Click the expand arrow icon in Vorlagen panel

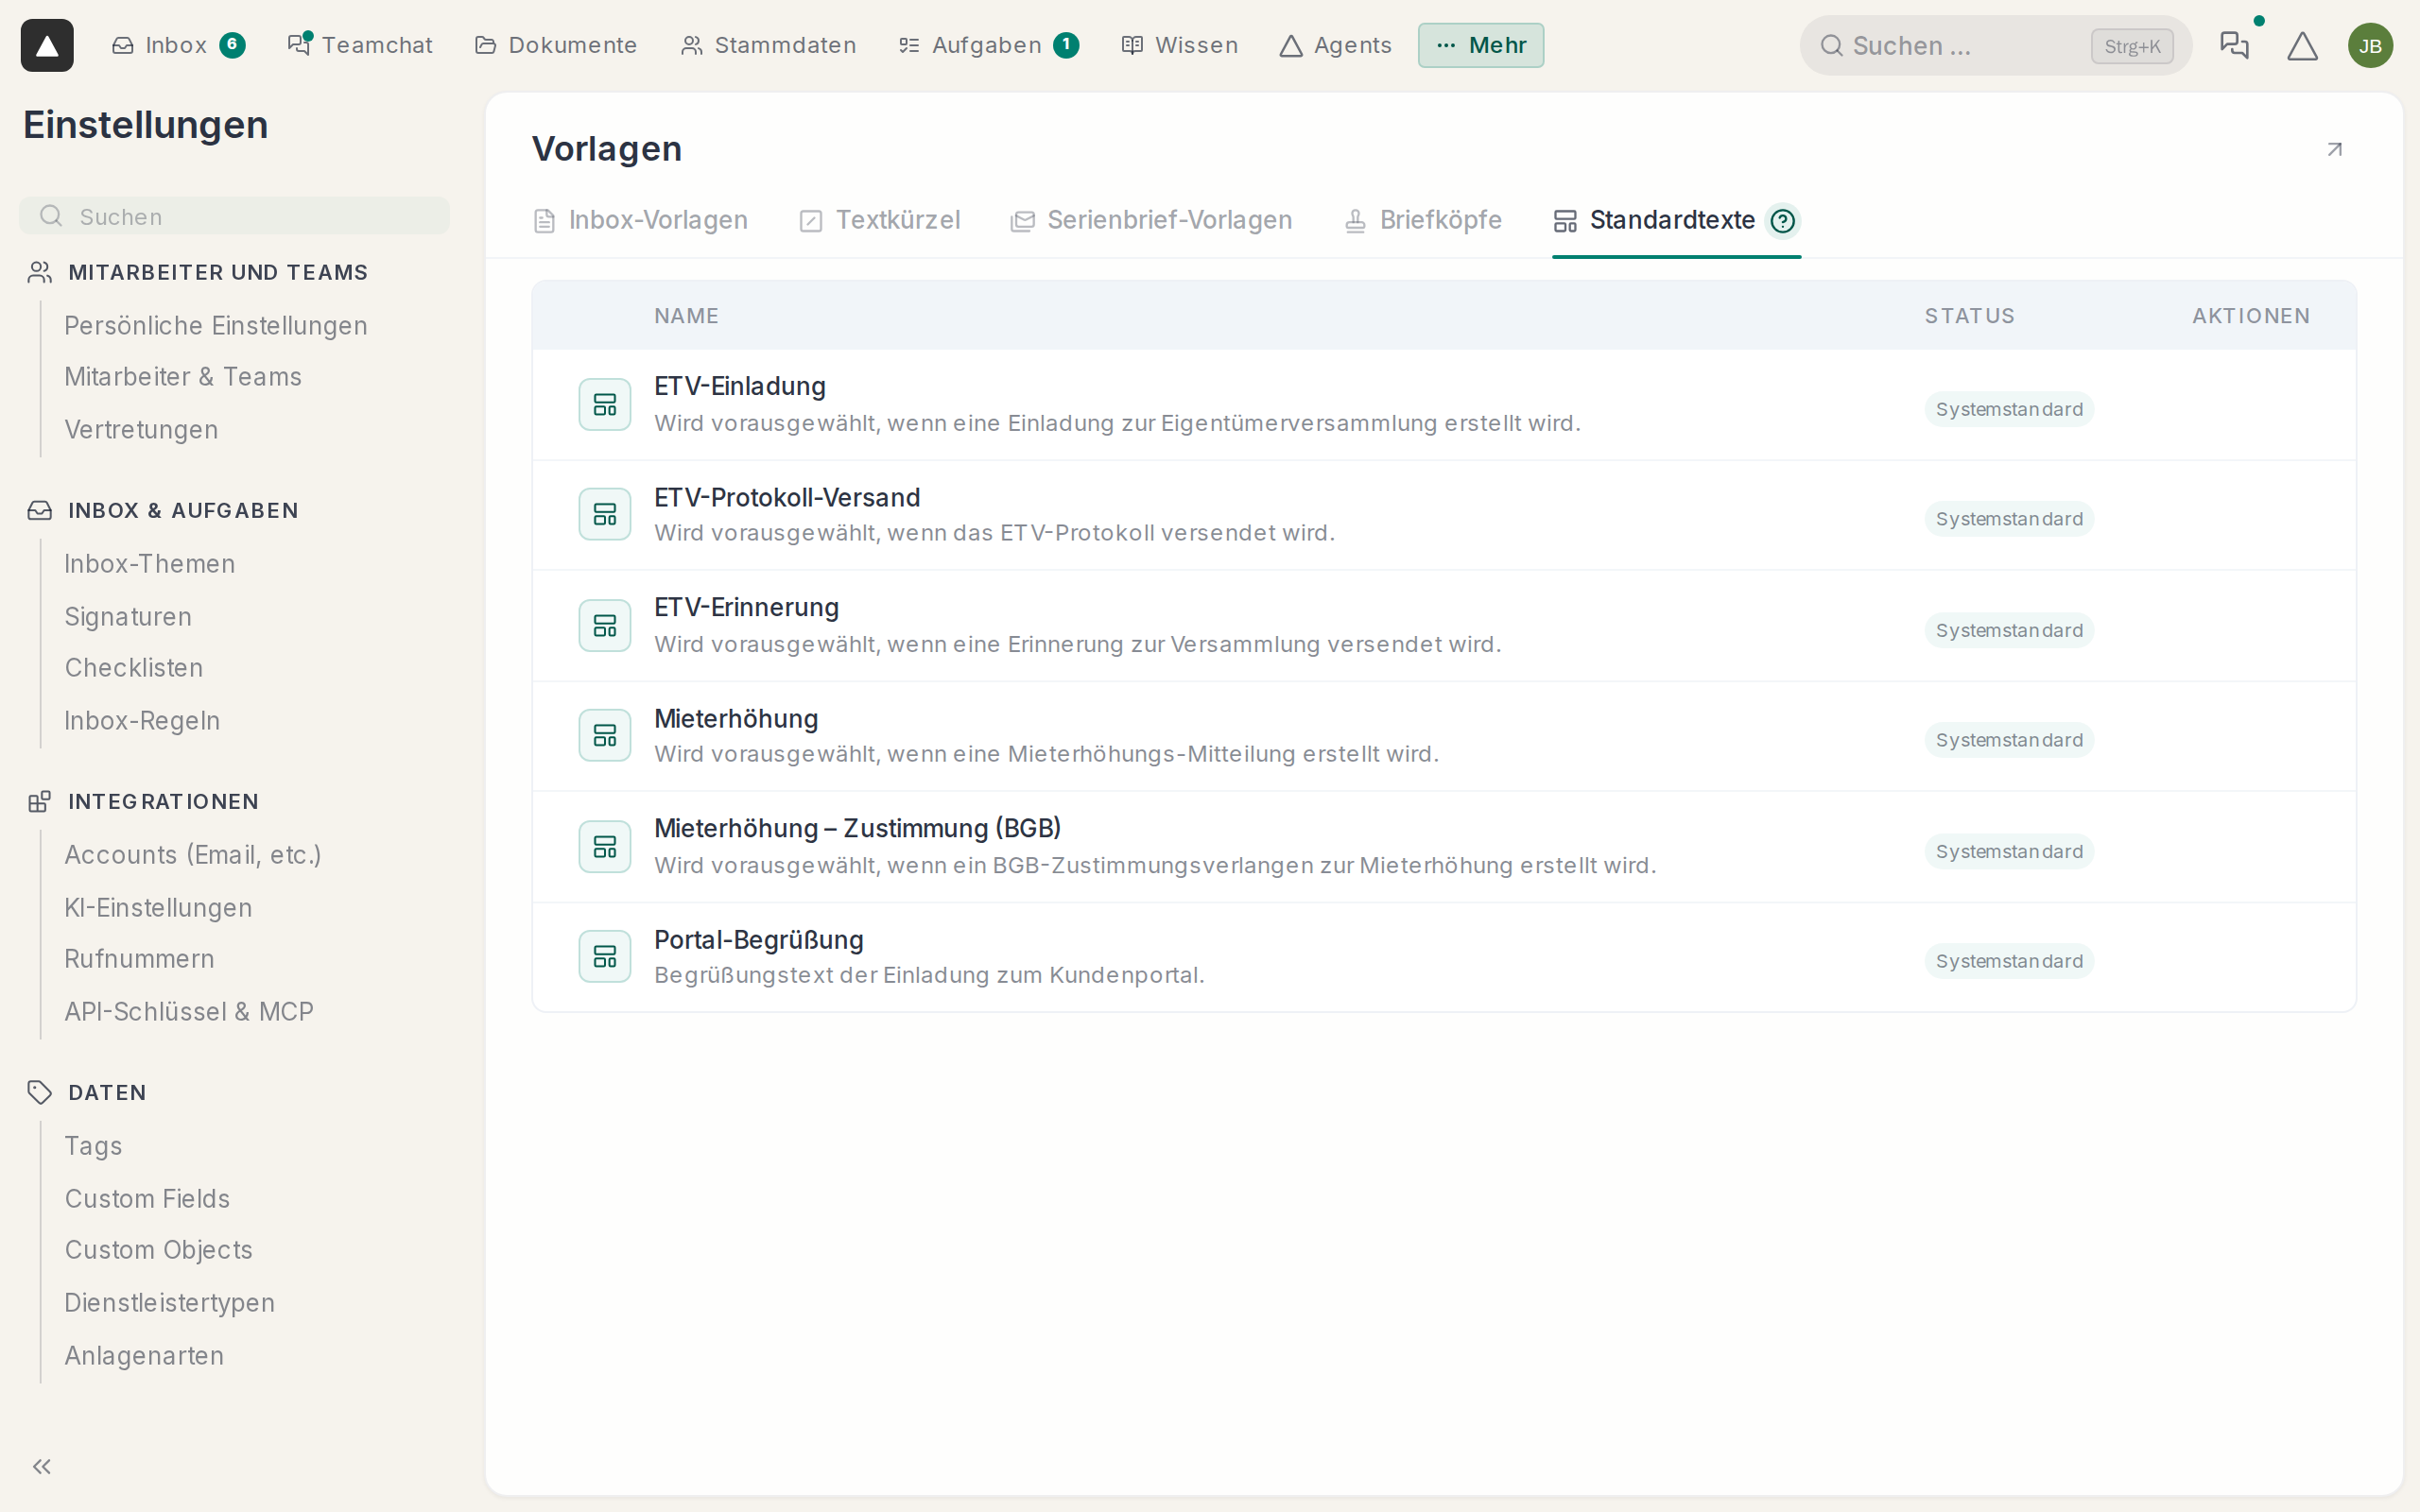point(2334,149)
